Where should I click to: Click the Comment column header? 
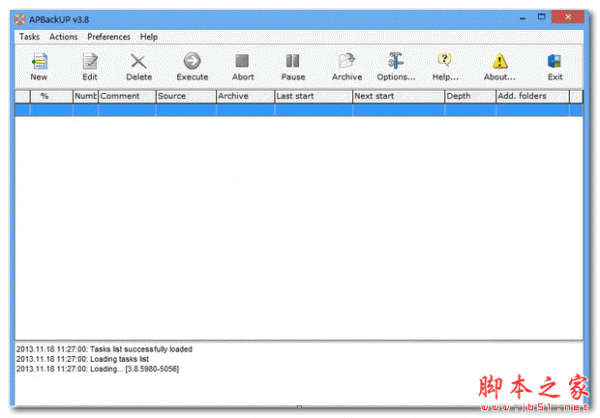[127, 96]
